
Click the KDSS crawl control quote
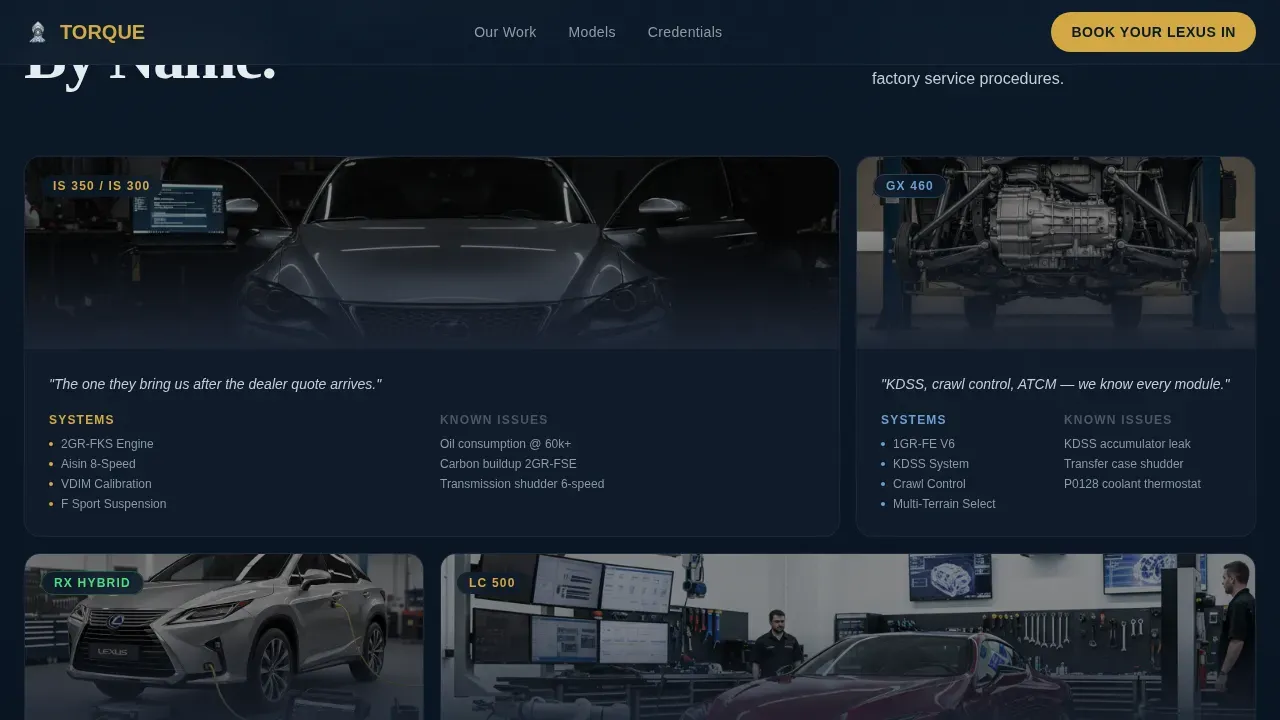click(x=1055, y=384)
